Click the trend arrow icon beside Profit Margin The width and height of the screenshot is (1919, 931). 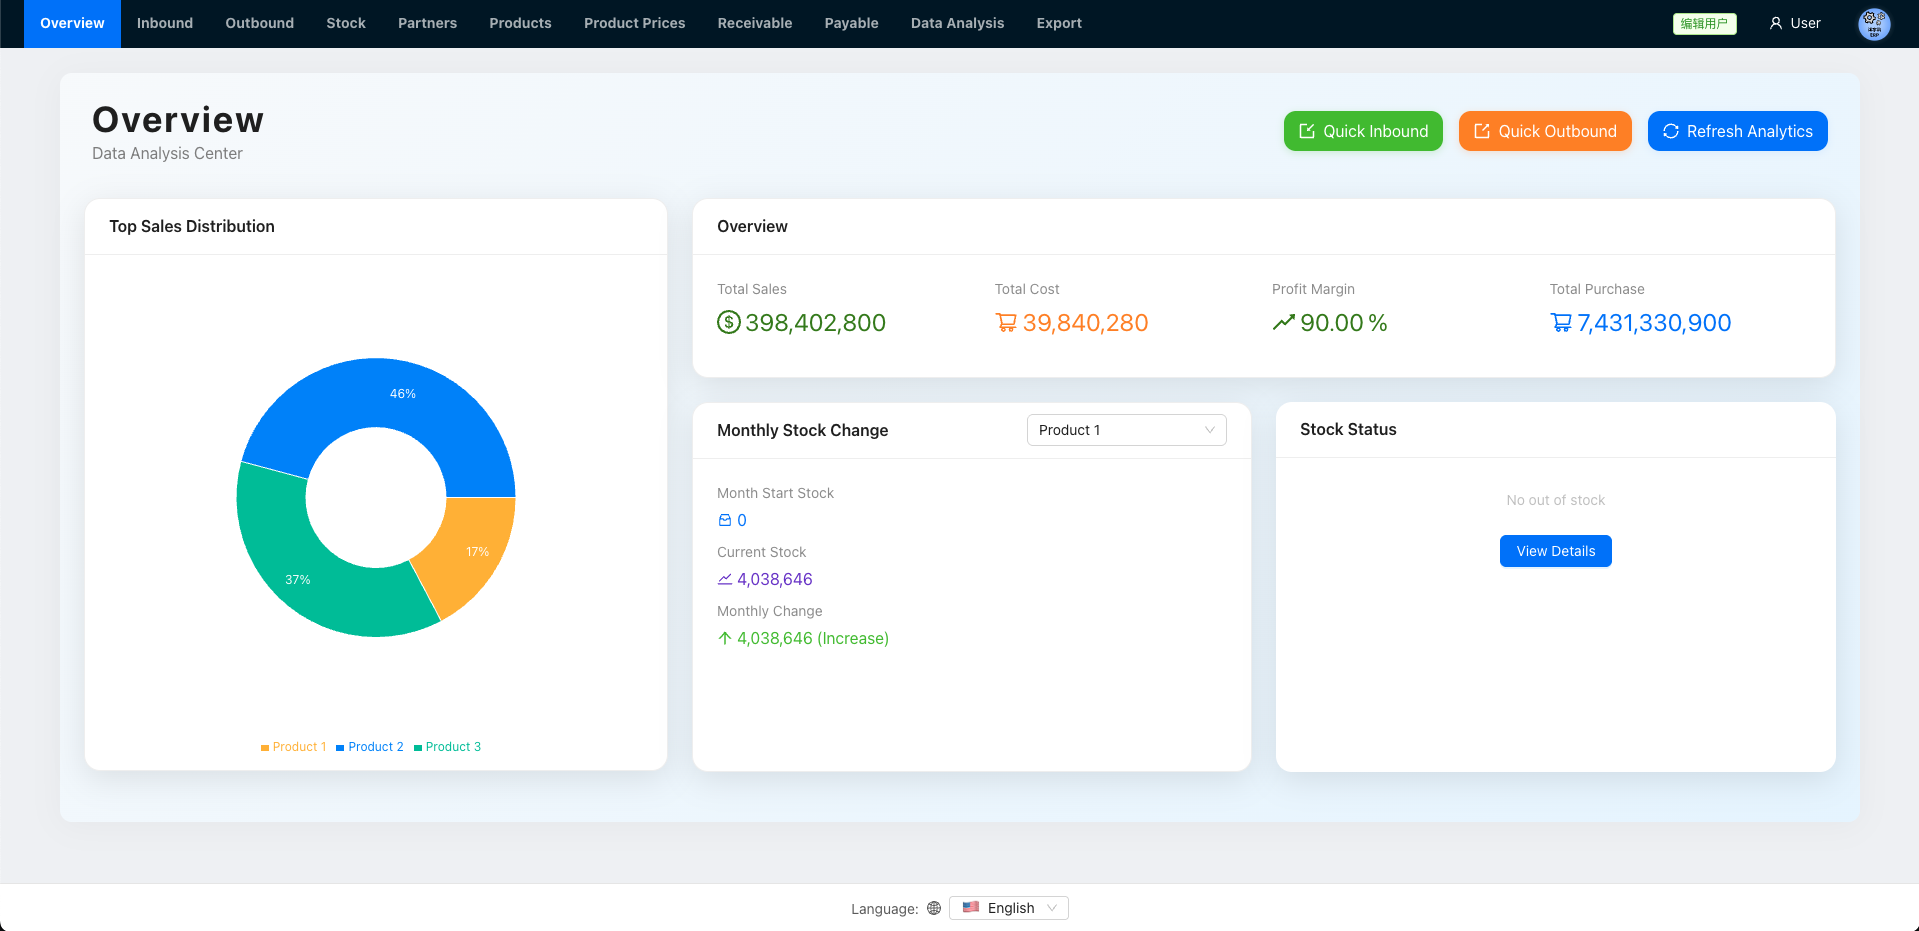1283,323
